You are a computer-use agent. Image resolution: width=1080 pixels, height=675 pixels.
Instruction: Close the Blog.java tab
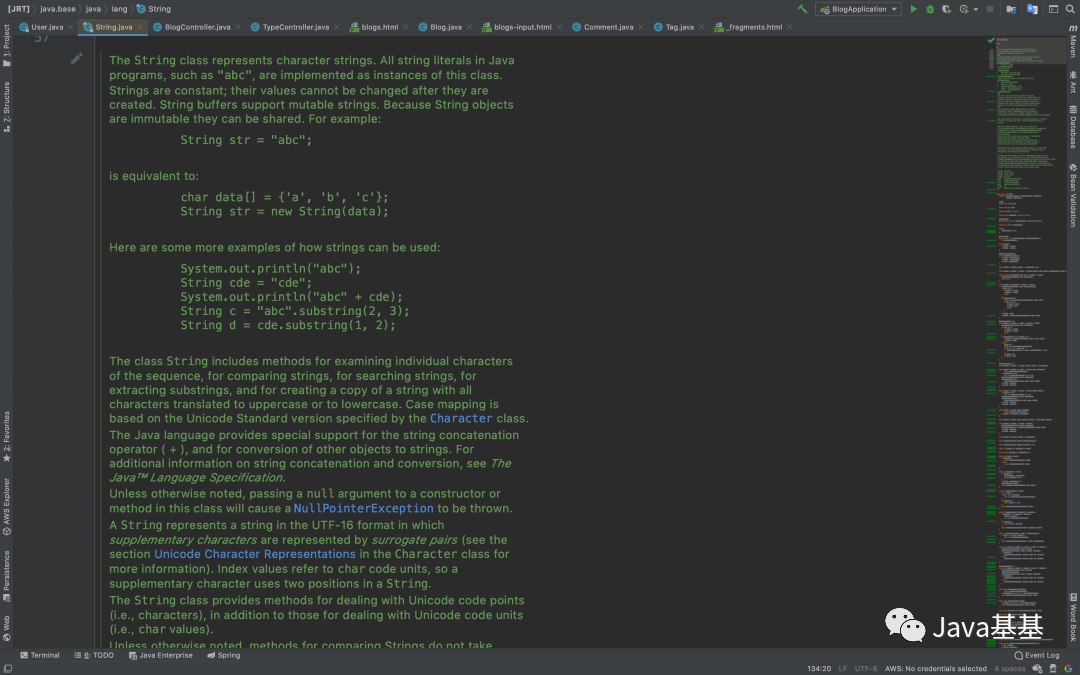[x=468, y=27]
